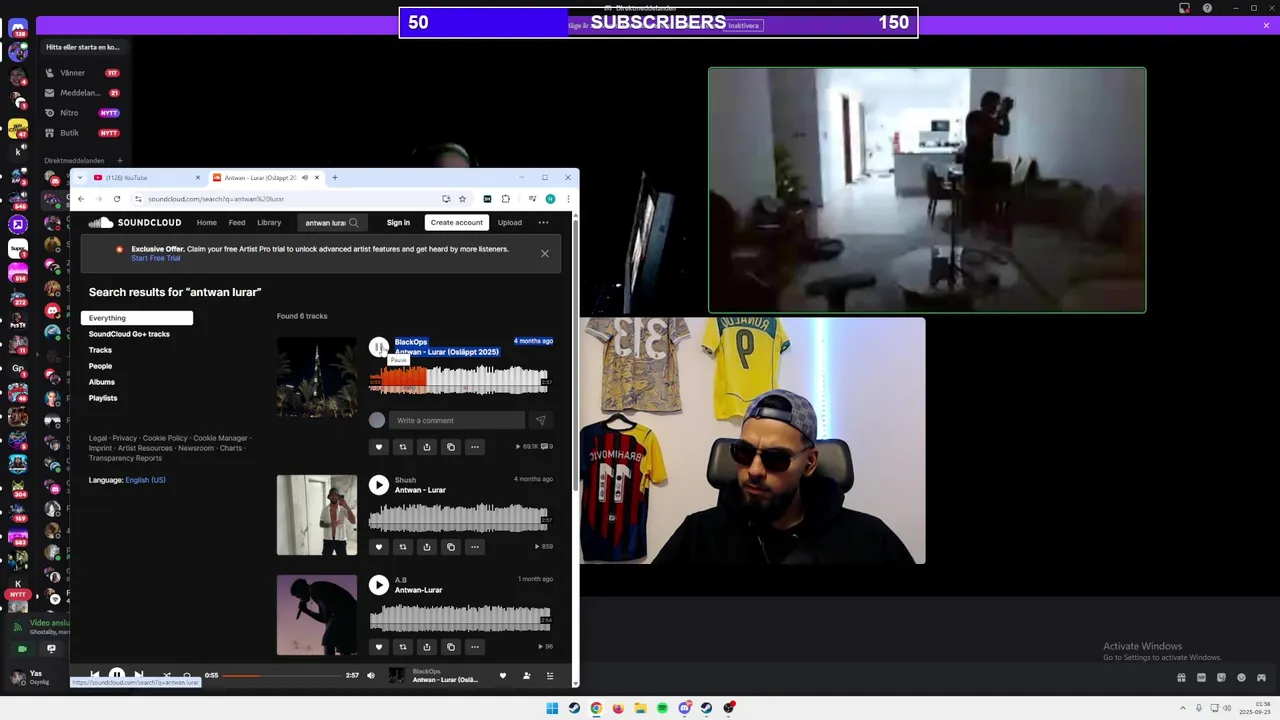1280x720 pixels.
Task: Open Chrome three-dot menu
Action: click(x=567, y=199)
